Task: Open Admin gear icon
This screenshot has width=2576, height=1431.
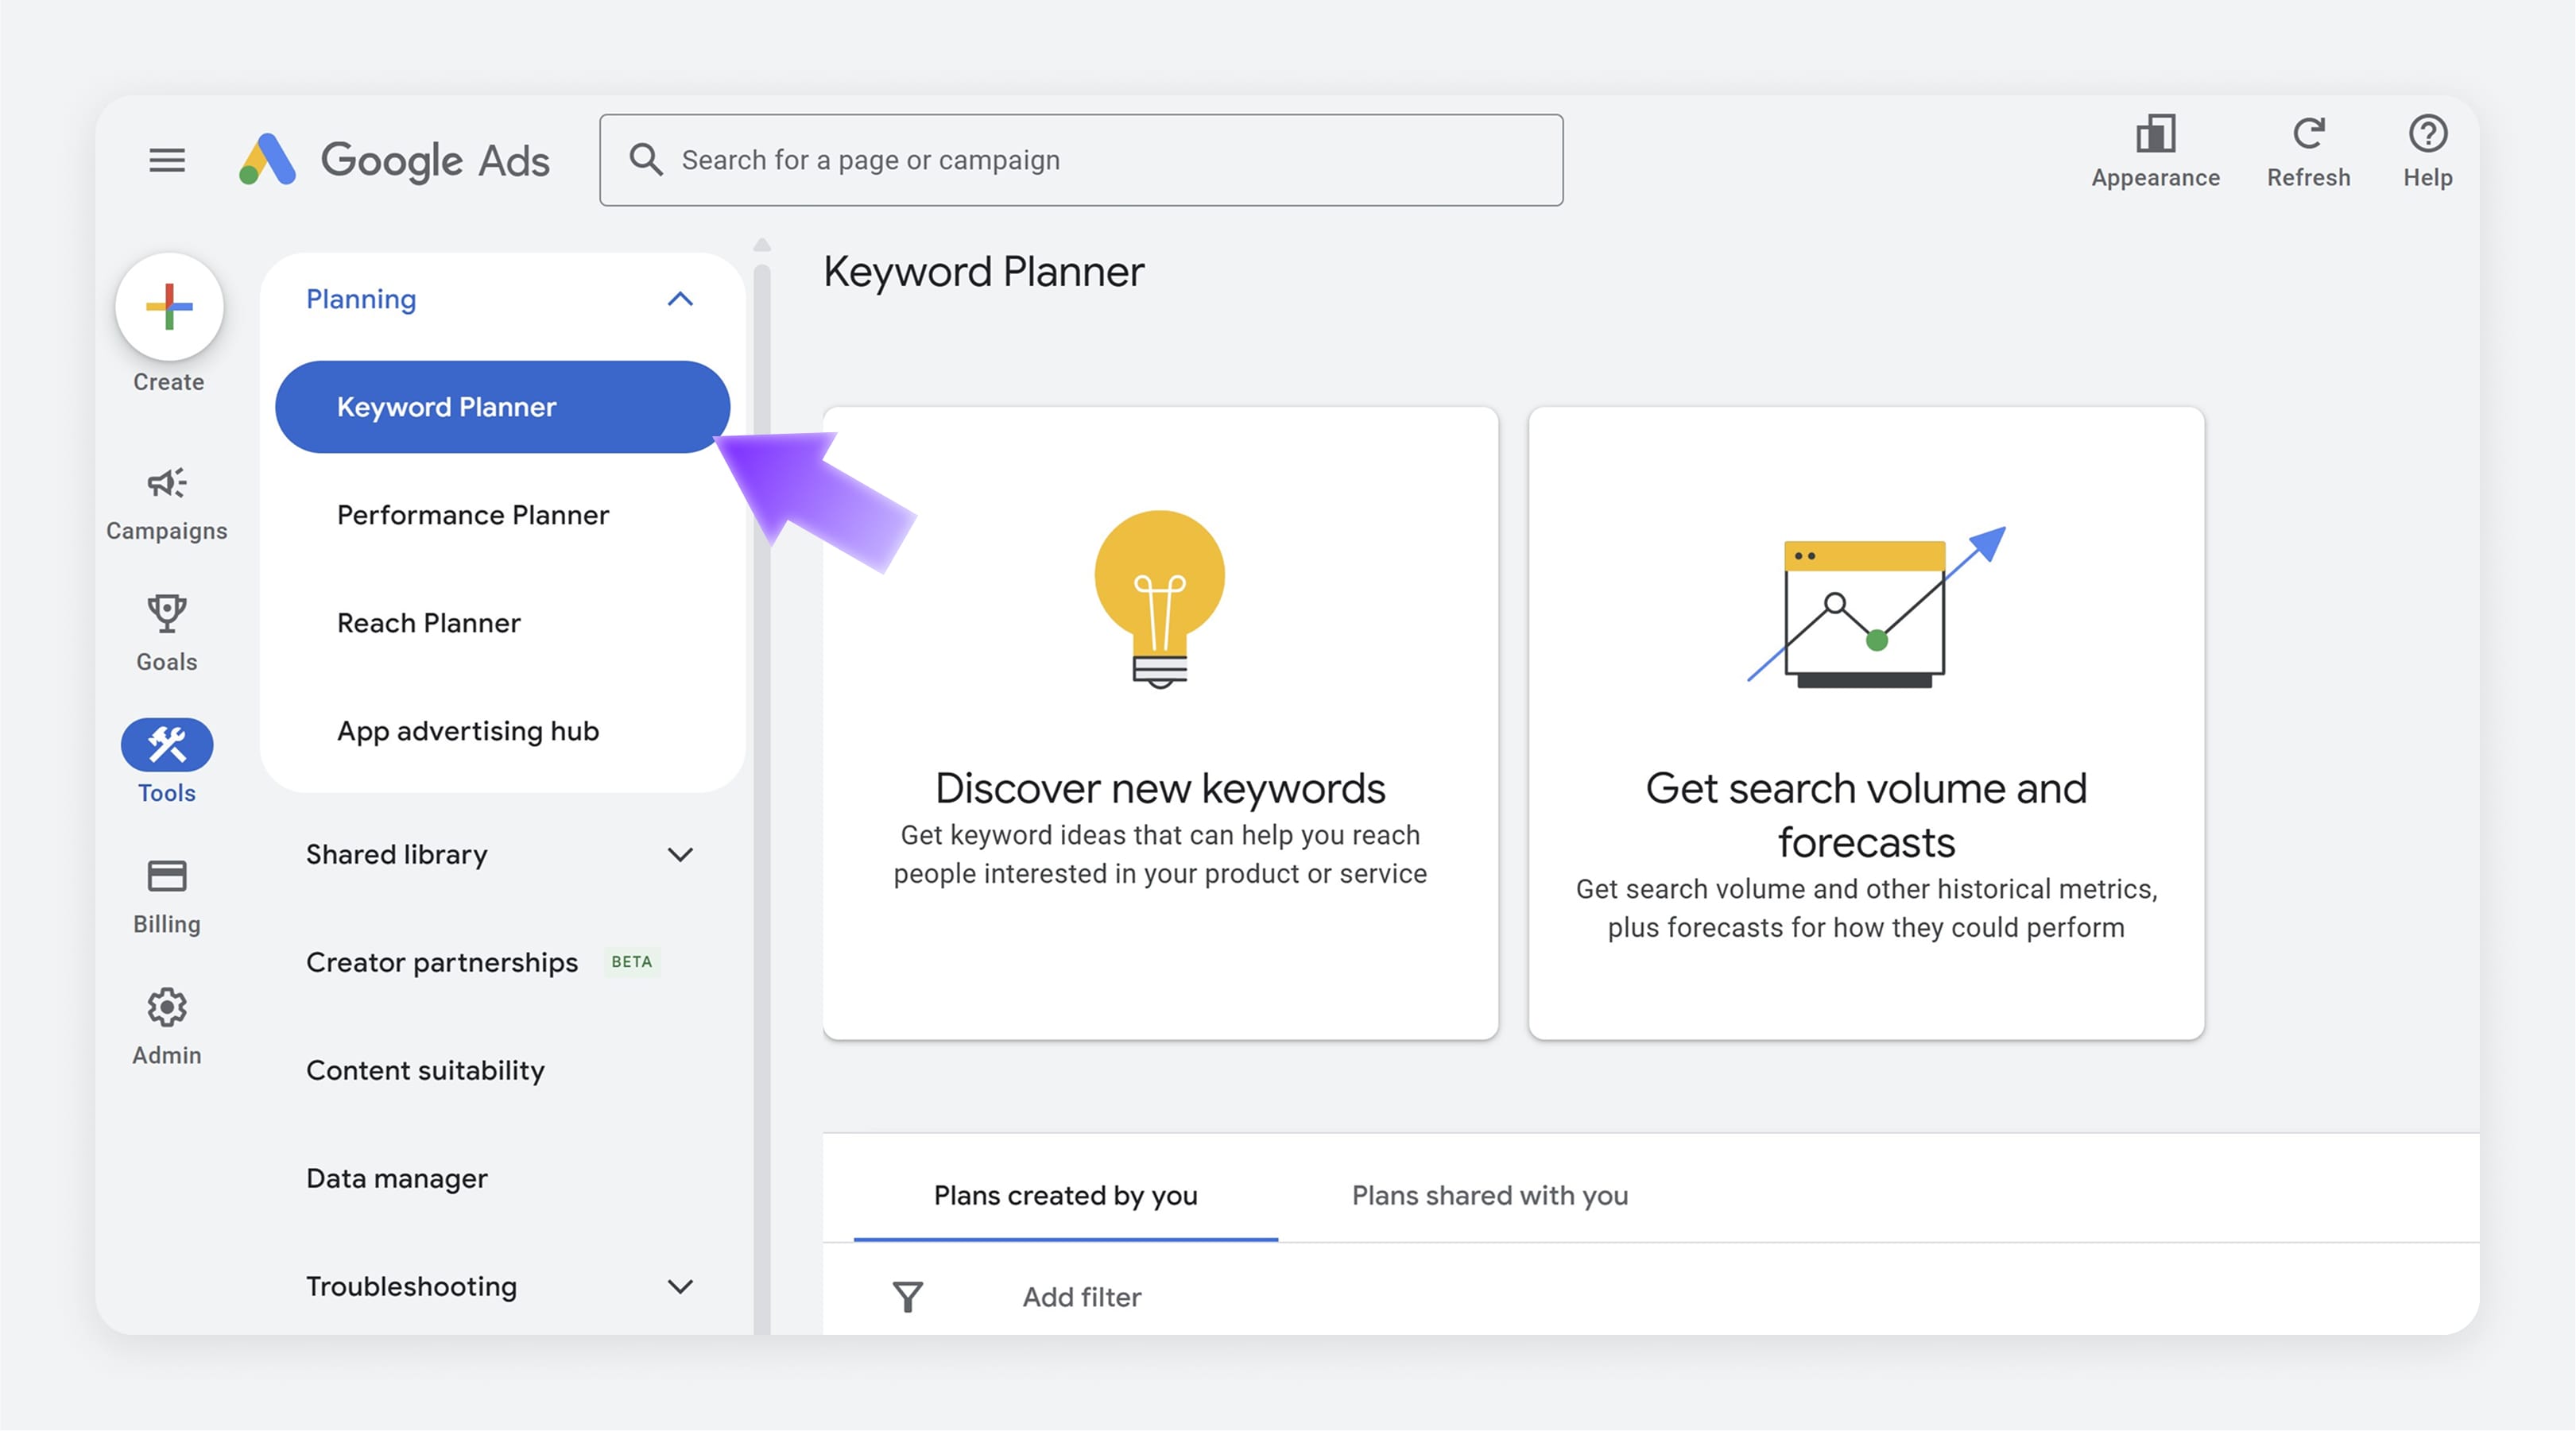Action: tap(167, 1007)
